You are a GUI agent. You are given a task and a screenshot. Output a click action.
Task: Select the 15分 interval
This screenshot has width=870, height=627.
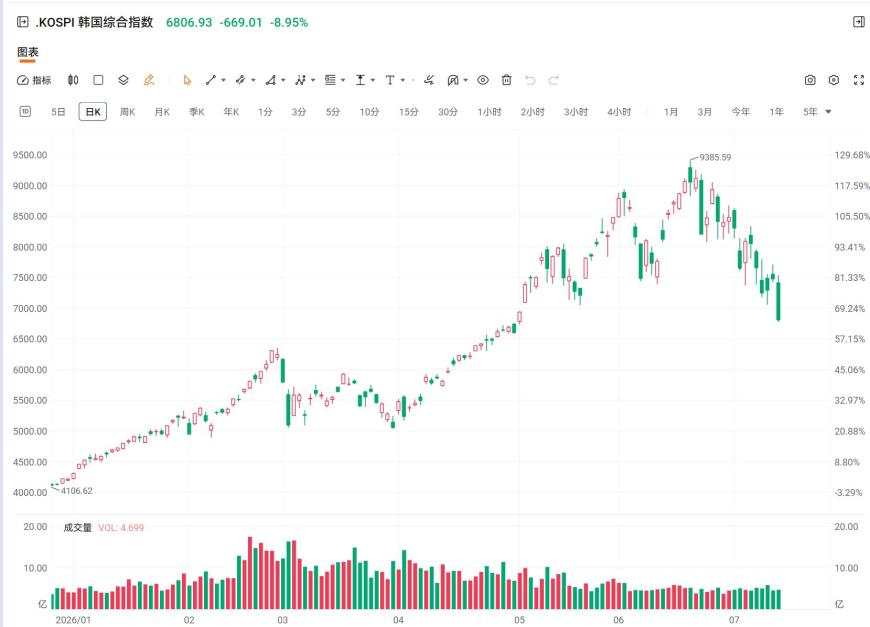[x=409, y=112]
